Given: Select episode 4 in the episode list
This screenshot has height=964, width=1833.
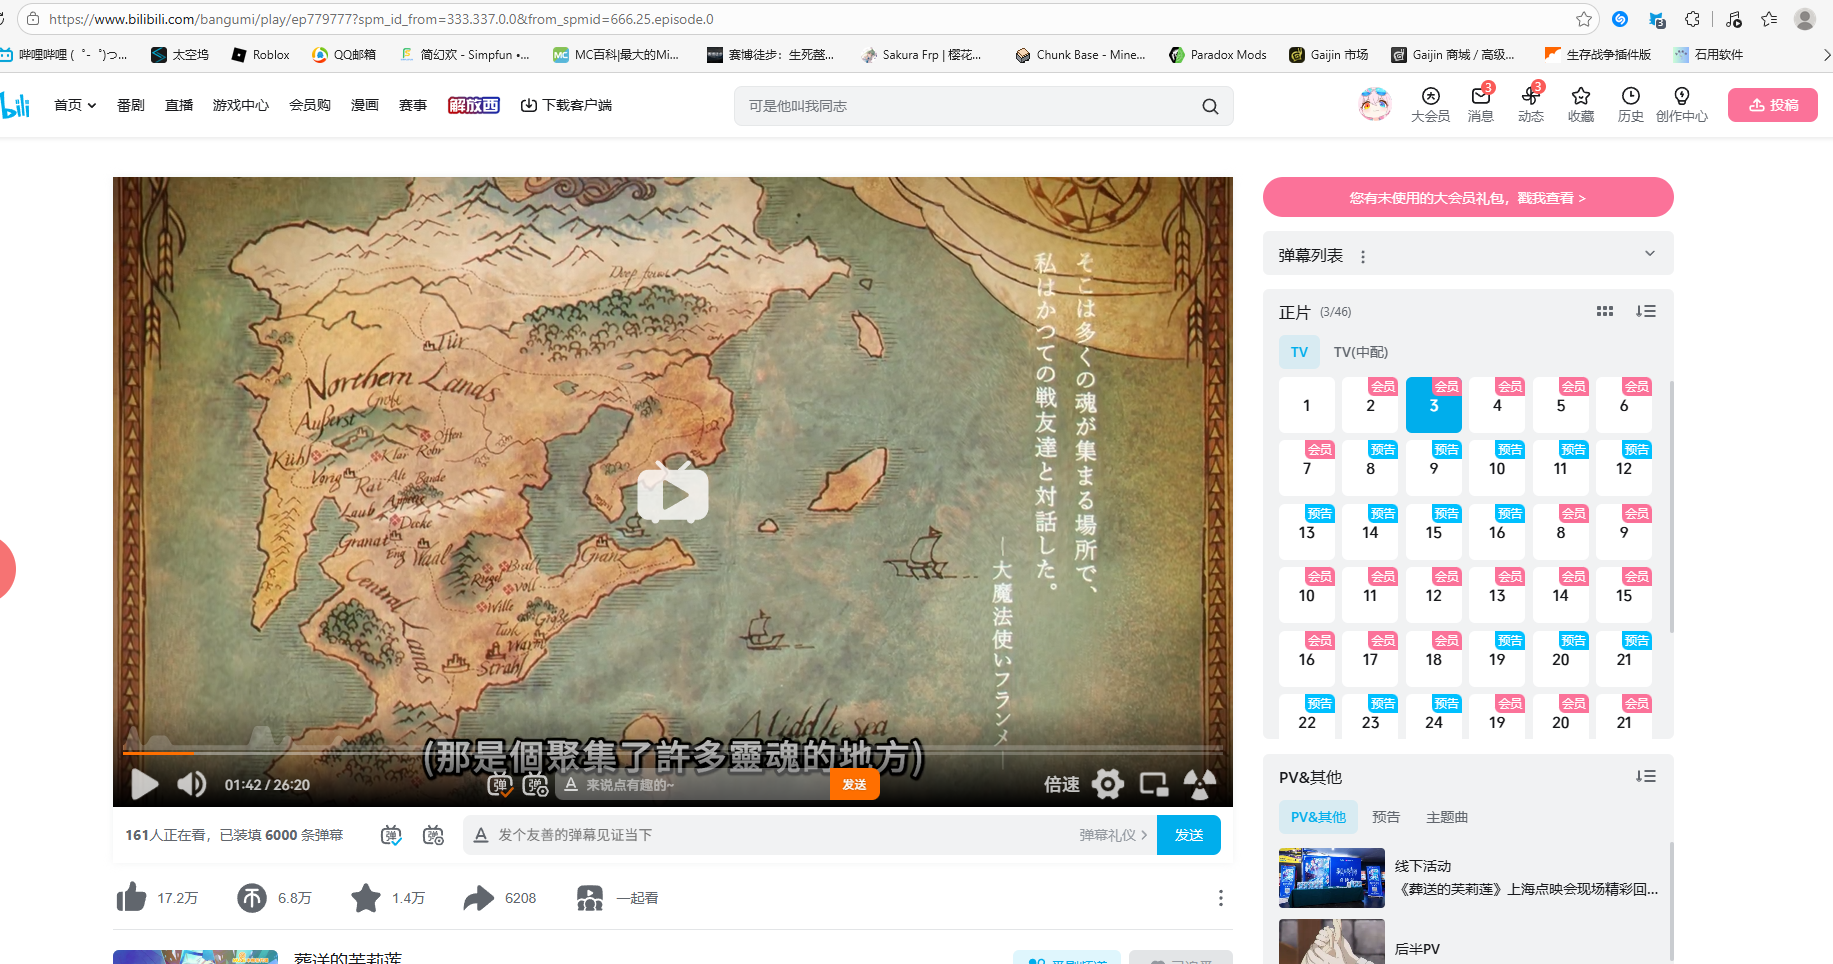Looking at the screenshot, I should [x=1497, y=406].
